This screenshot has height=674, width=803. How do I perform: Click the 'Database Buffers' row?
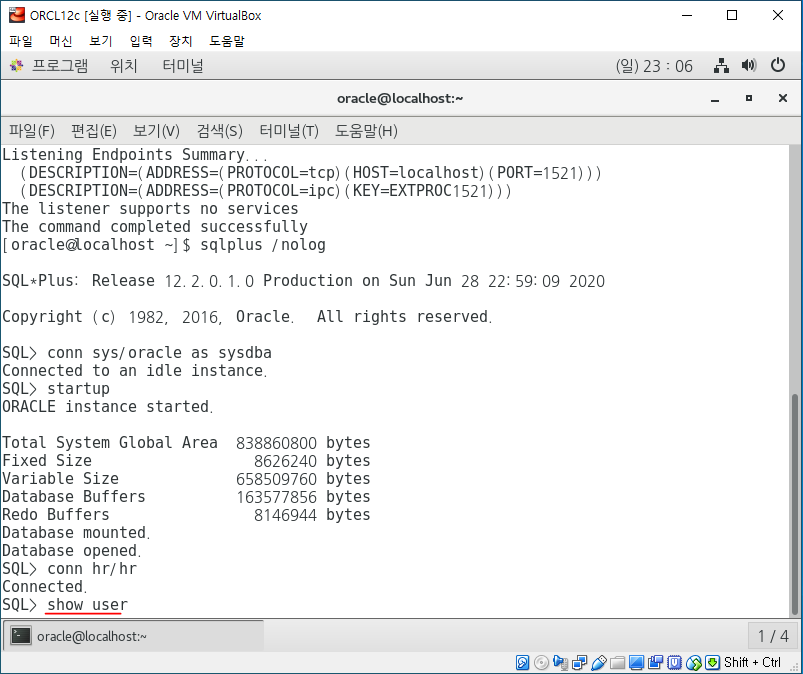click(x=186, y=496)
